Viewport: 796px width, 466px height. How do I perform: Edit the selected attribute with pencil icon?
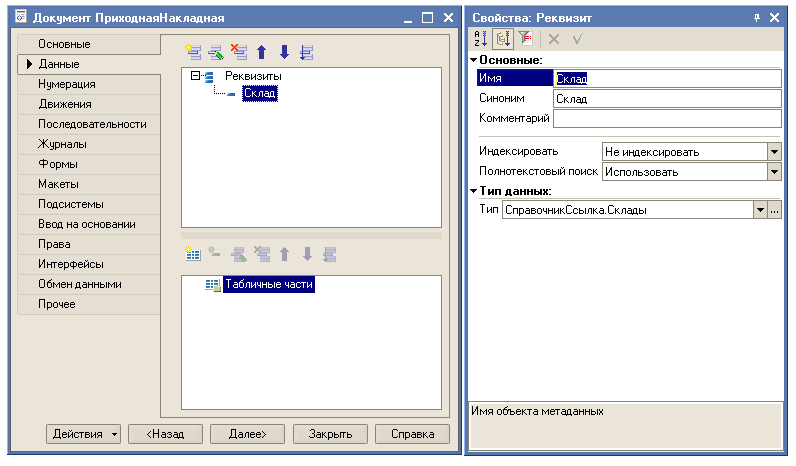216,52
